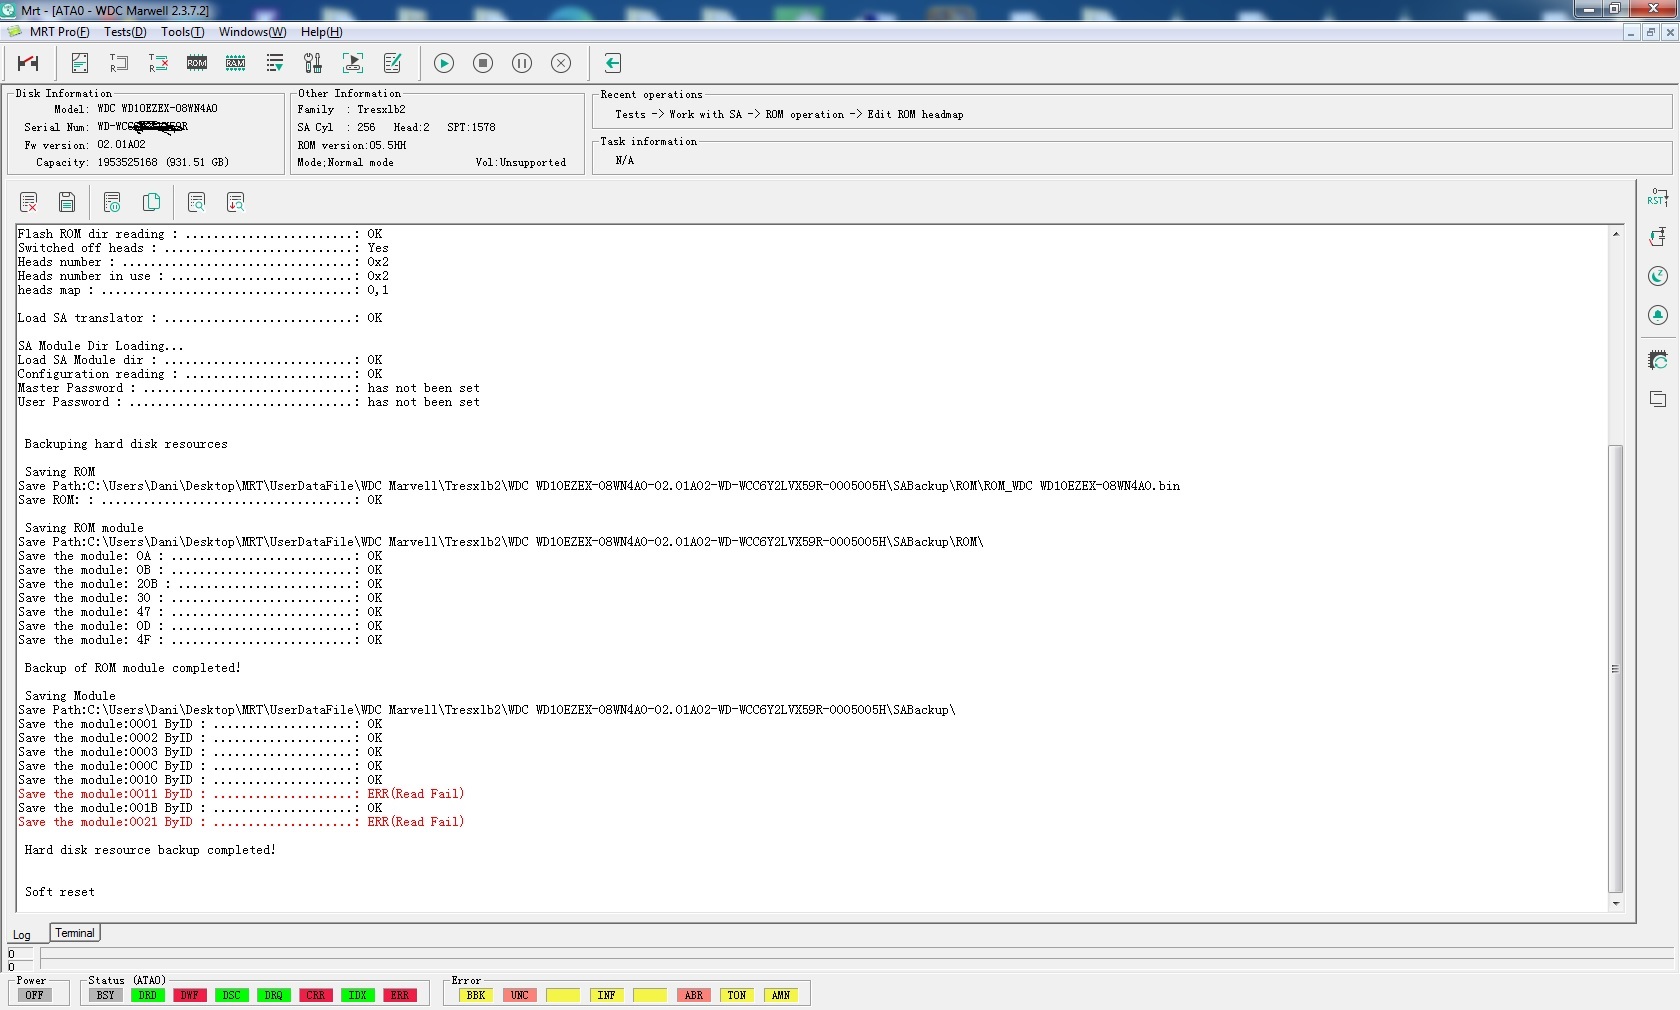The height and width of the screenshot is (1010, 1680).
Task: Click the T/R clear toolbar icon with red X
Action: tap(158, 63)
